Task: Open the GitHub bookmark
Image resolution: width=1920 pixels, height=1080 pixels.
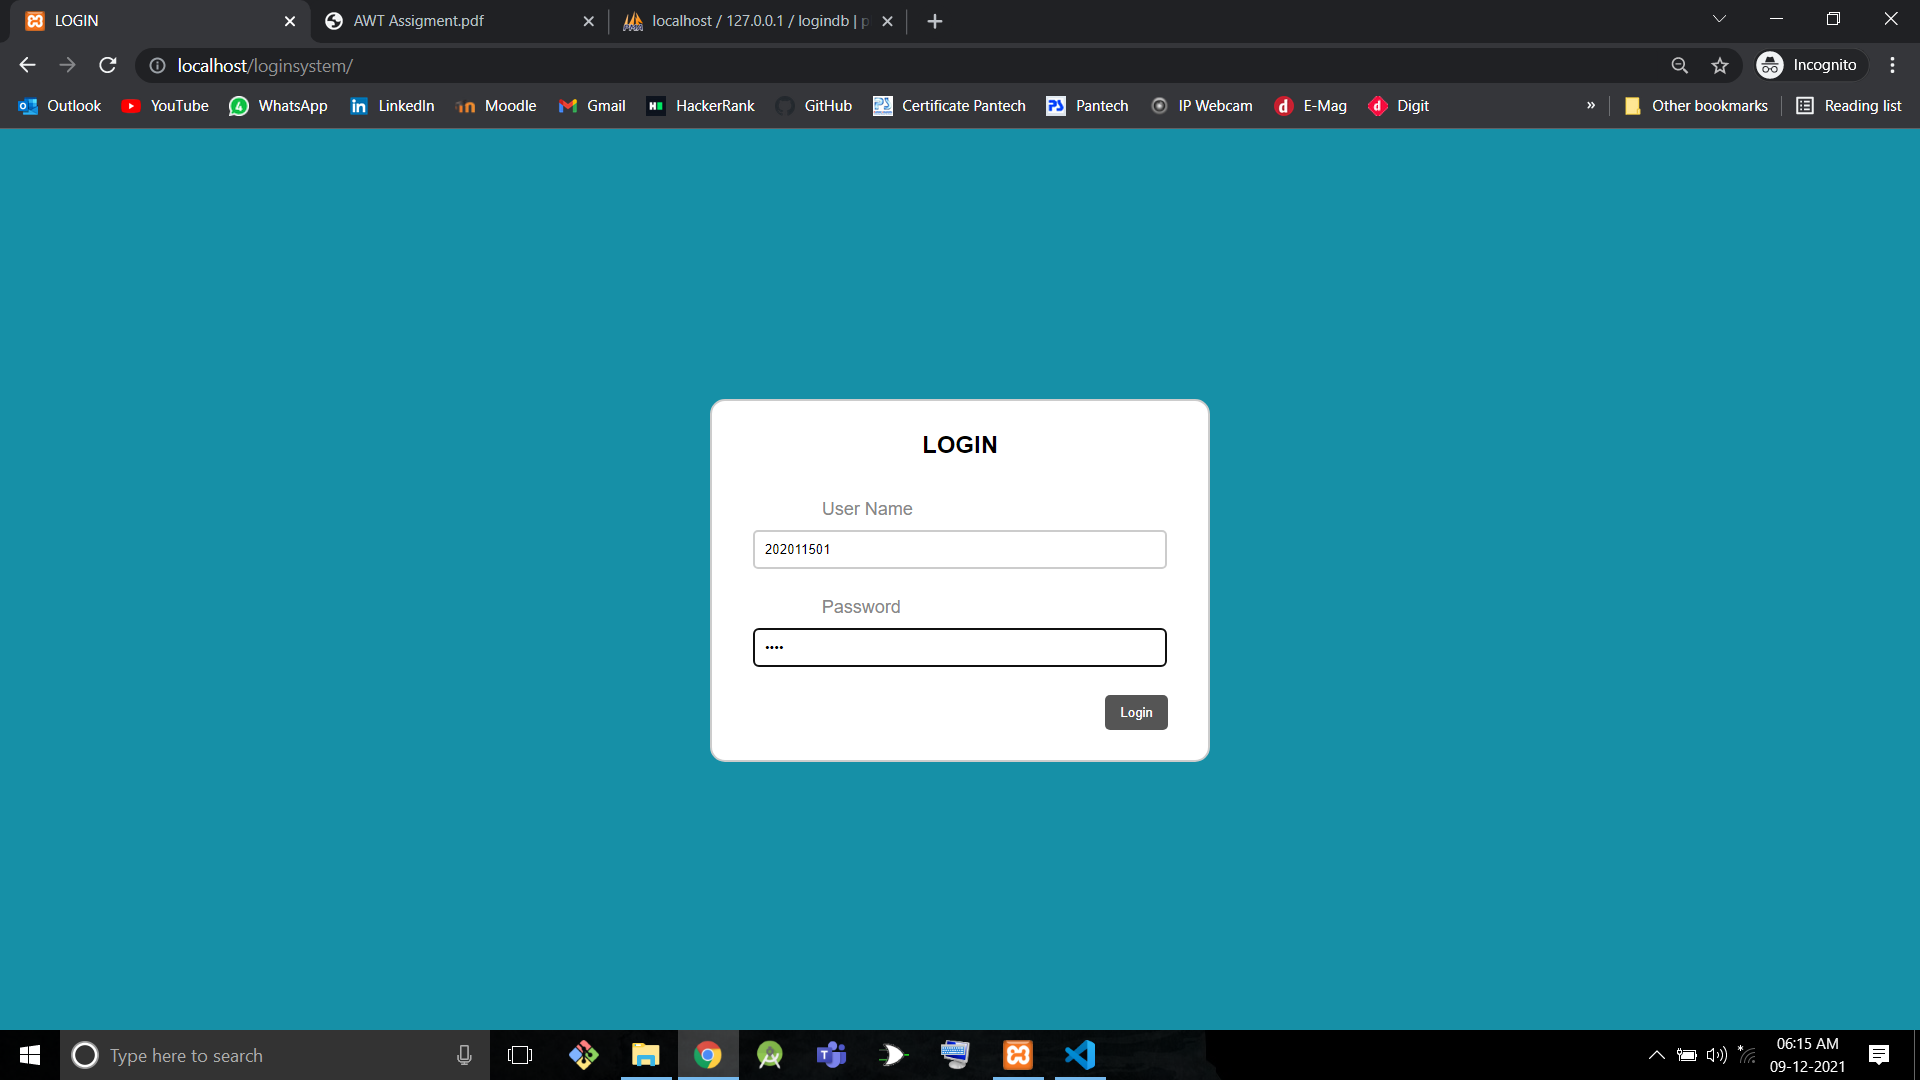Action: click(x=815, y=106)
